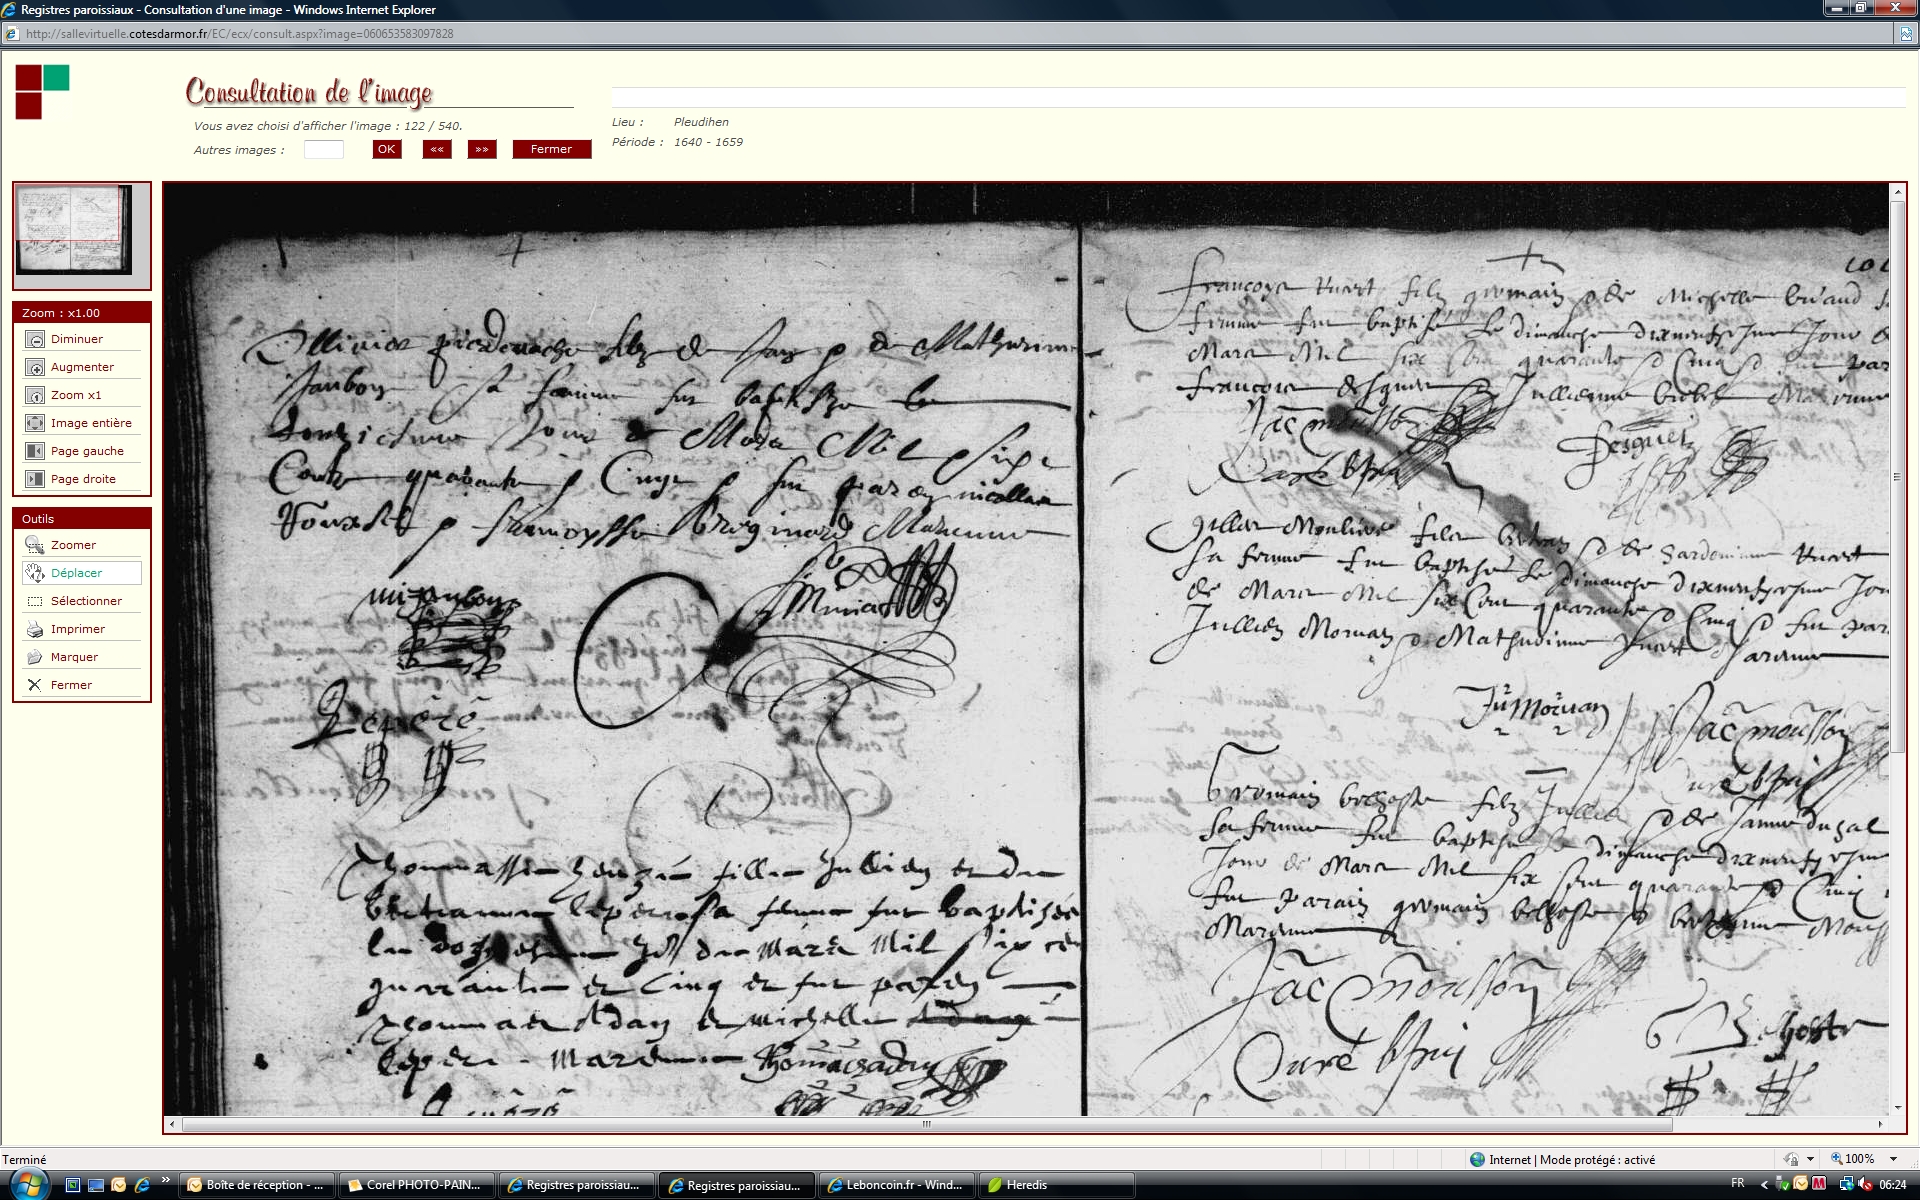The height and width of the screenshot is (1200, 1920).
Task: Select the Zoomer magnifier tool
Action: (35, 545)
